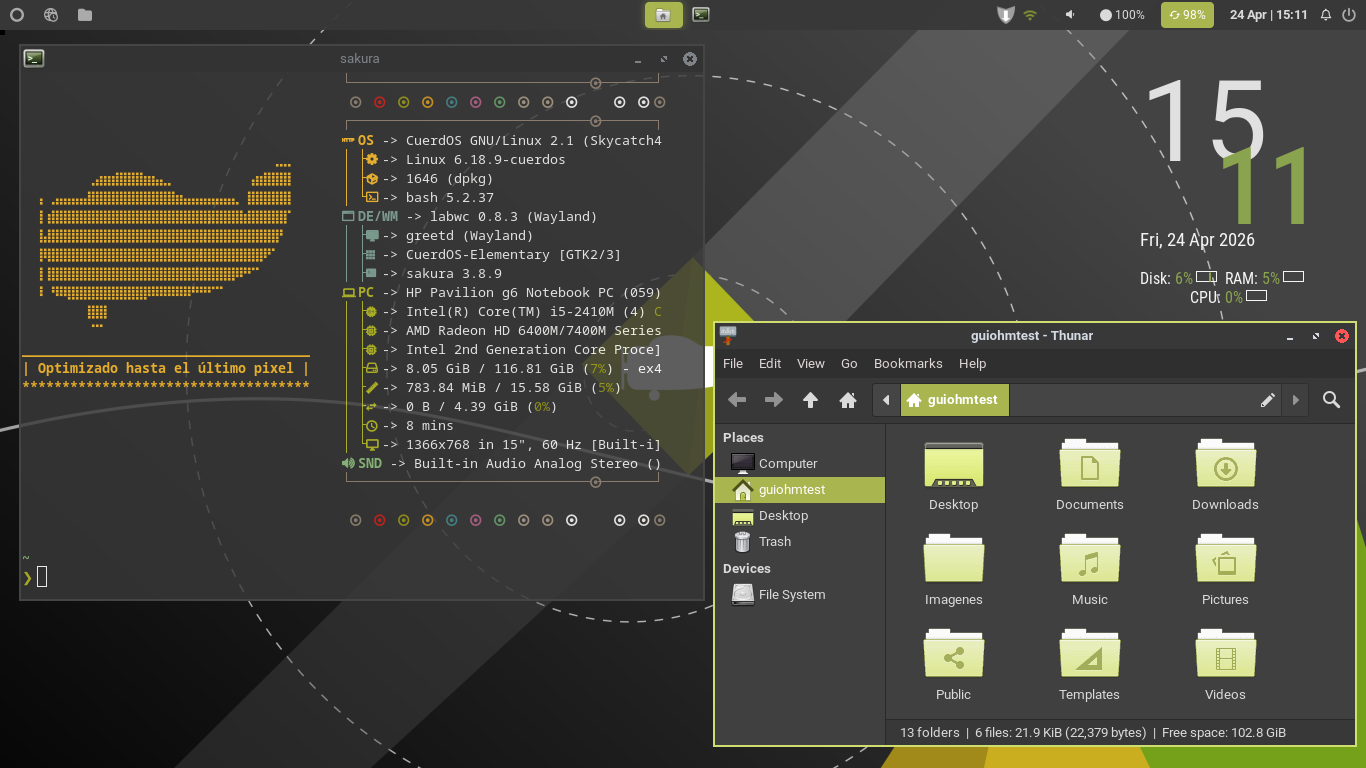Select Desktop in the Thunar Places sidebar

click(x=800, y=516)
